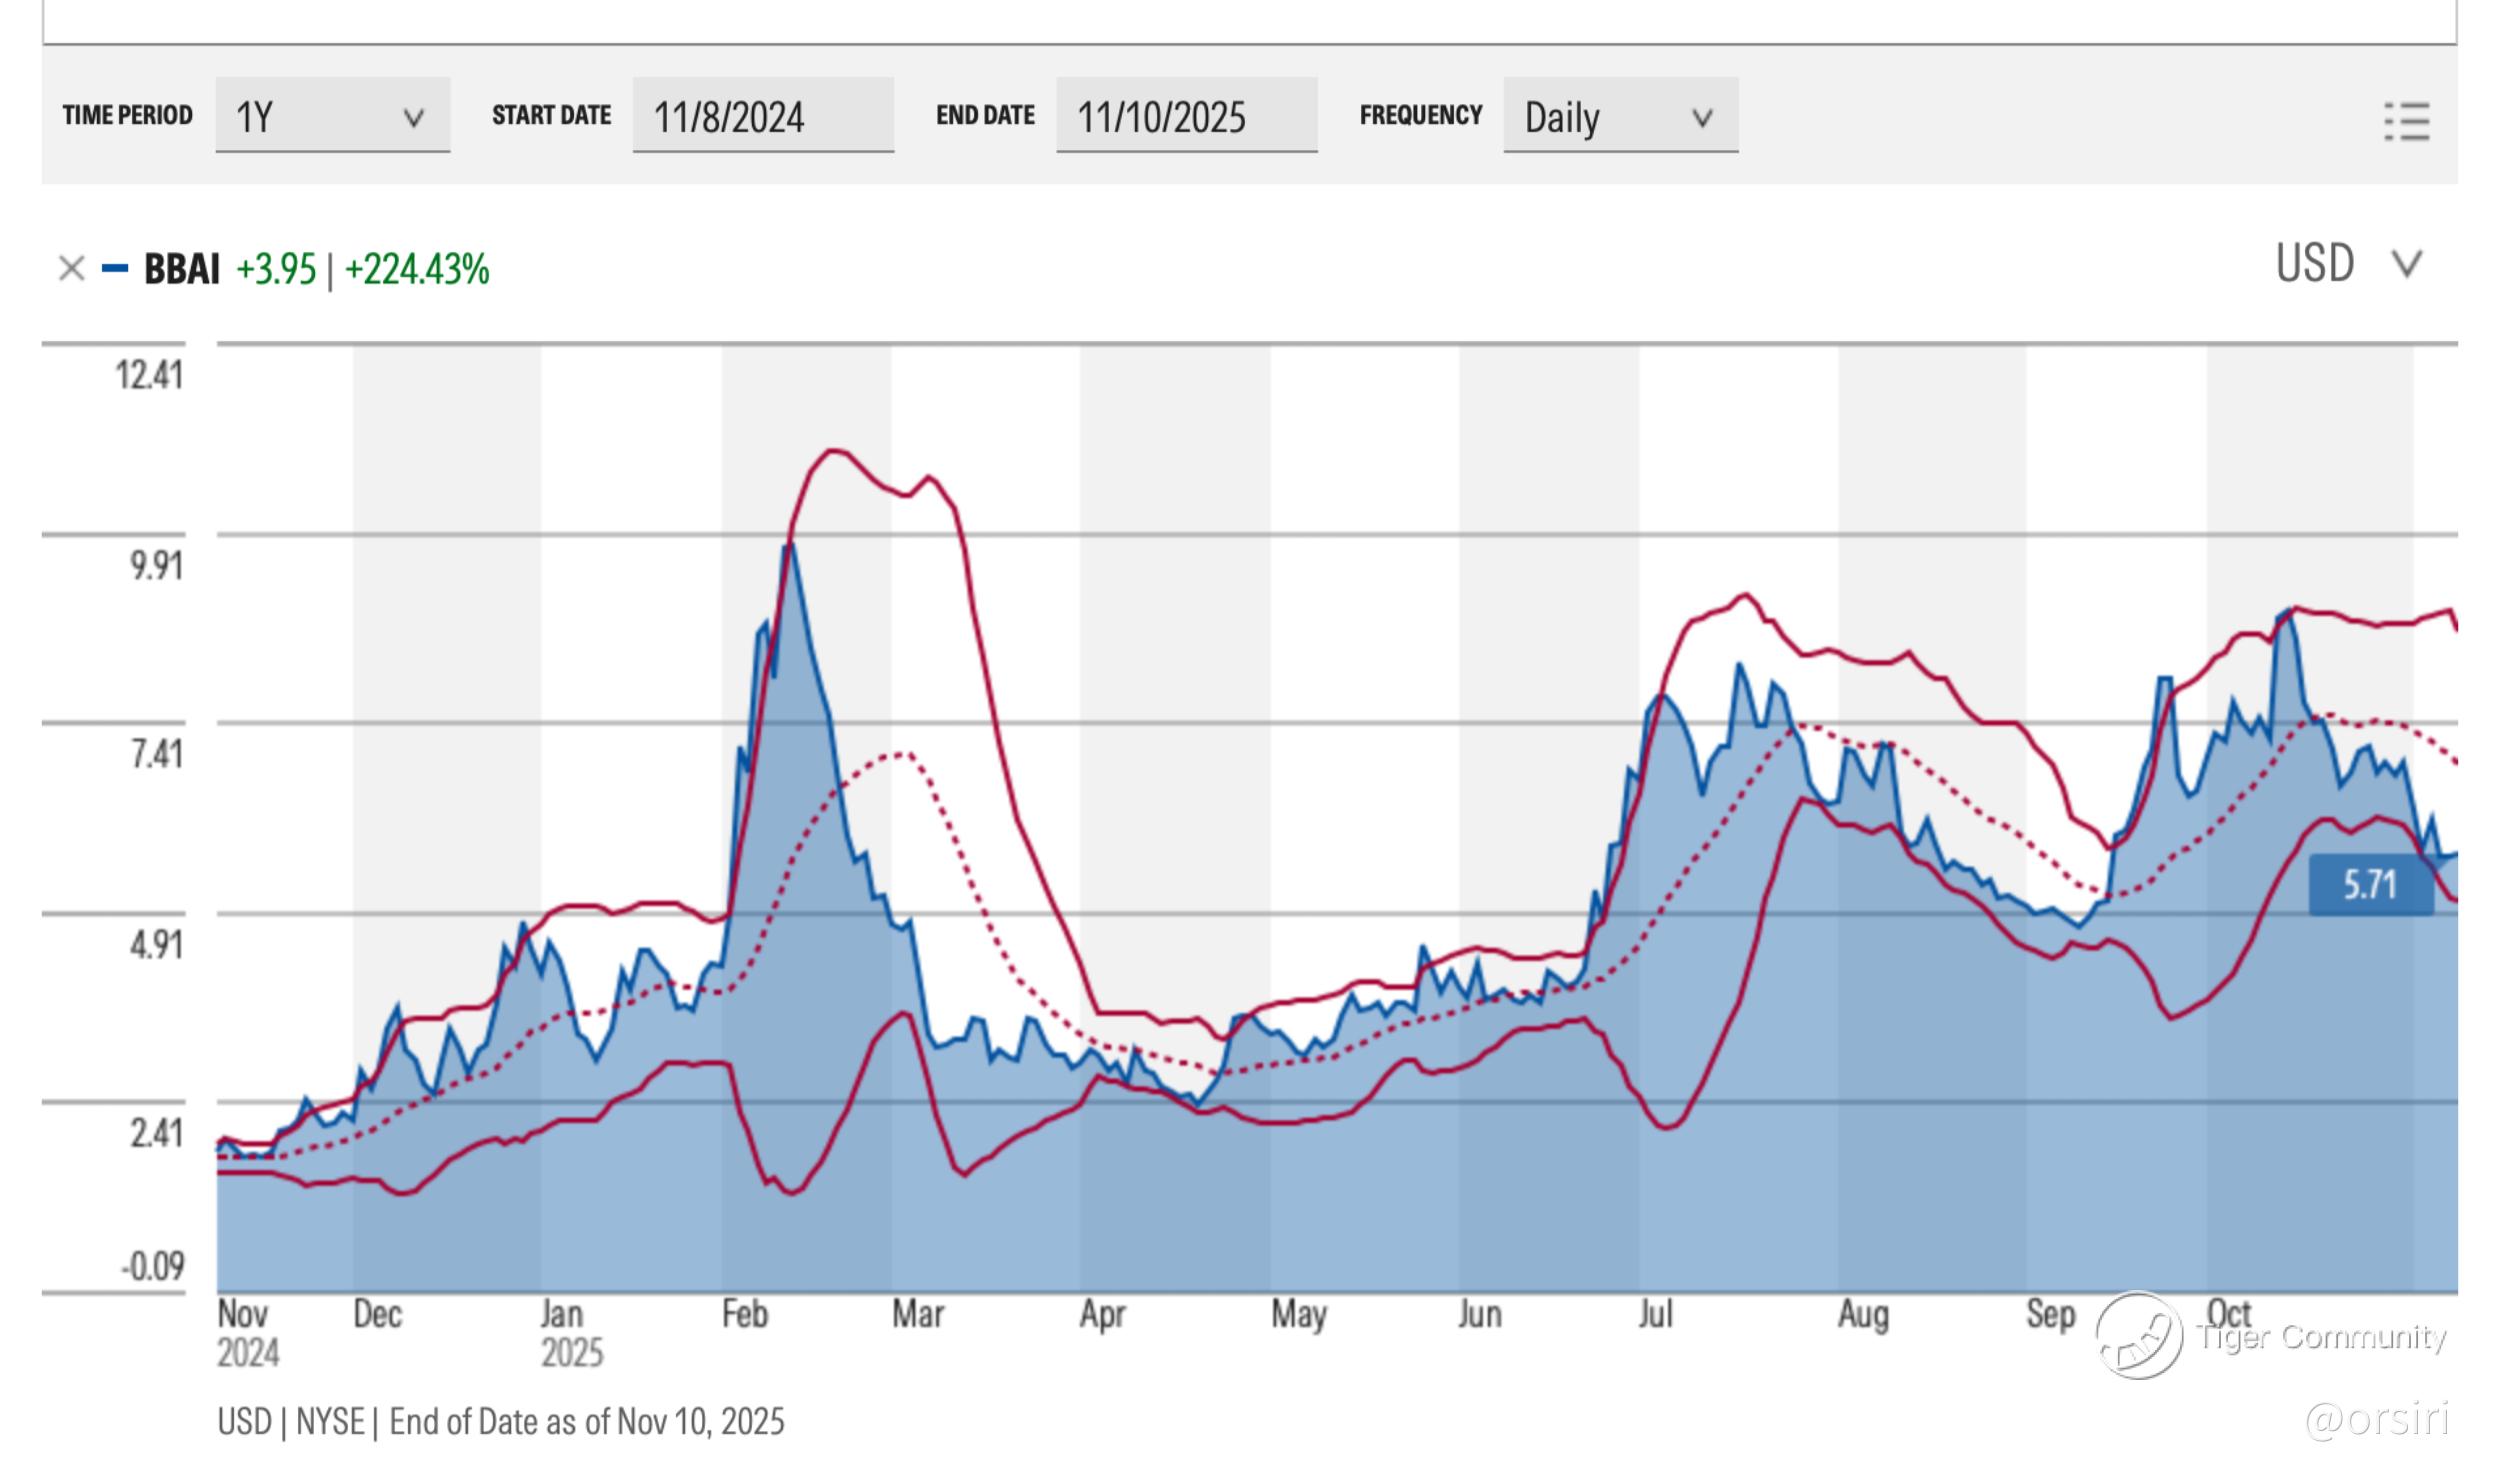Select the Jul marker on time axis
Image resolution: width=2500 pixels, height=1476 pixels.
pos(1655,1313)
